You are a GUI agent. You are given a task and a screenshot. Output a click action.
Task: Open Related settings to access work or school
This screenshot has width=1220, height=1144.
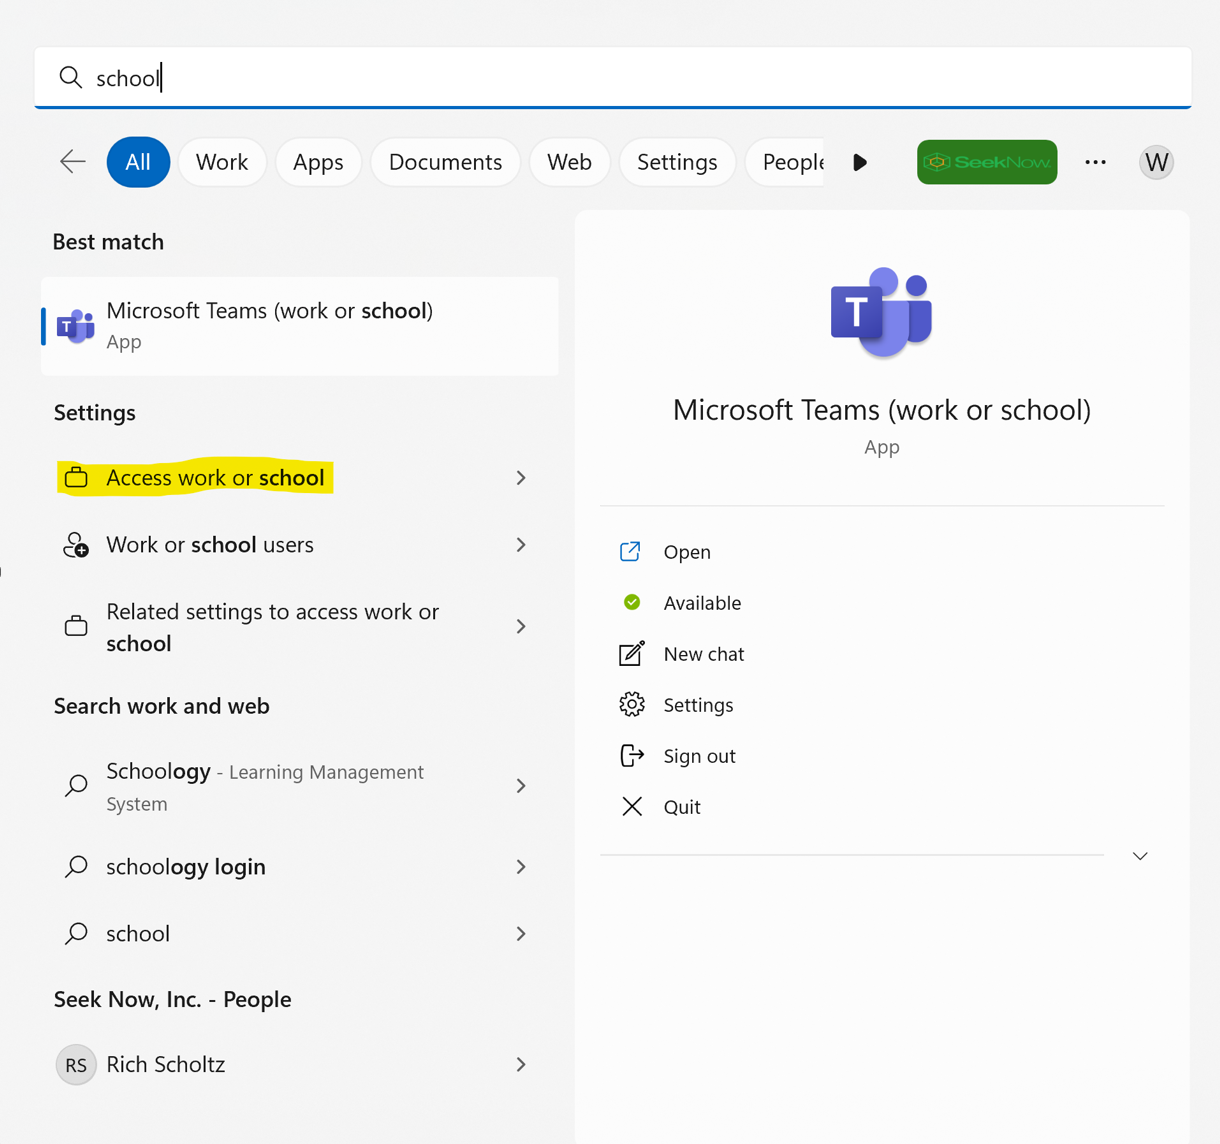click(x=300, y=627)
